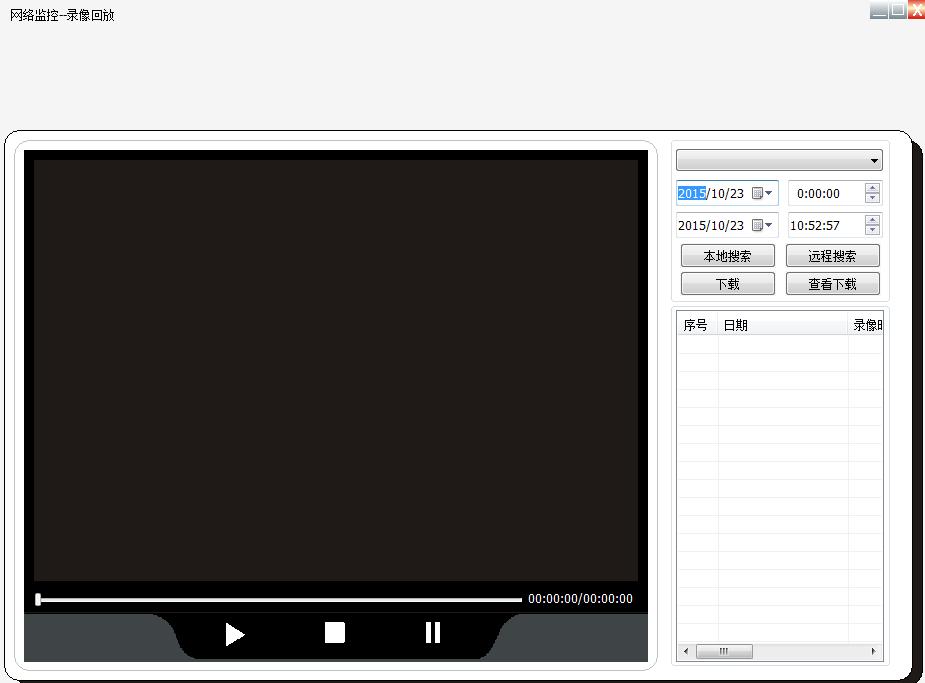925x683 pixels.
Task: Pause playback with the pause icon
Action: click(x=432, y=632)
